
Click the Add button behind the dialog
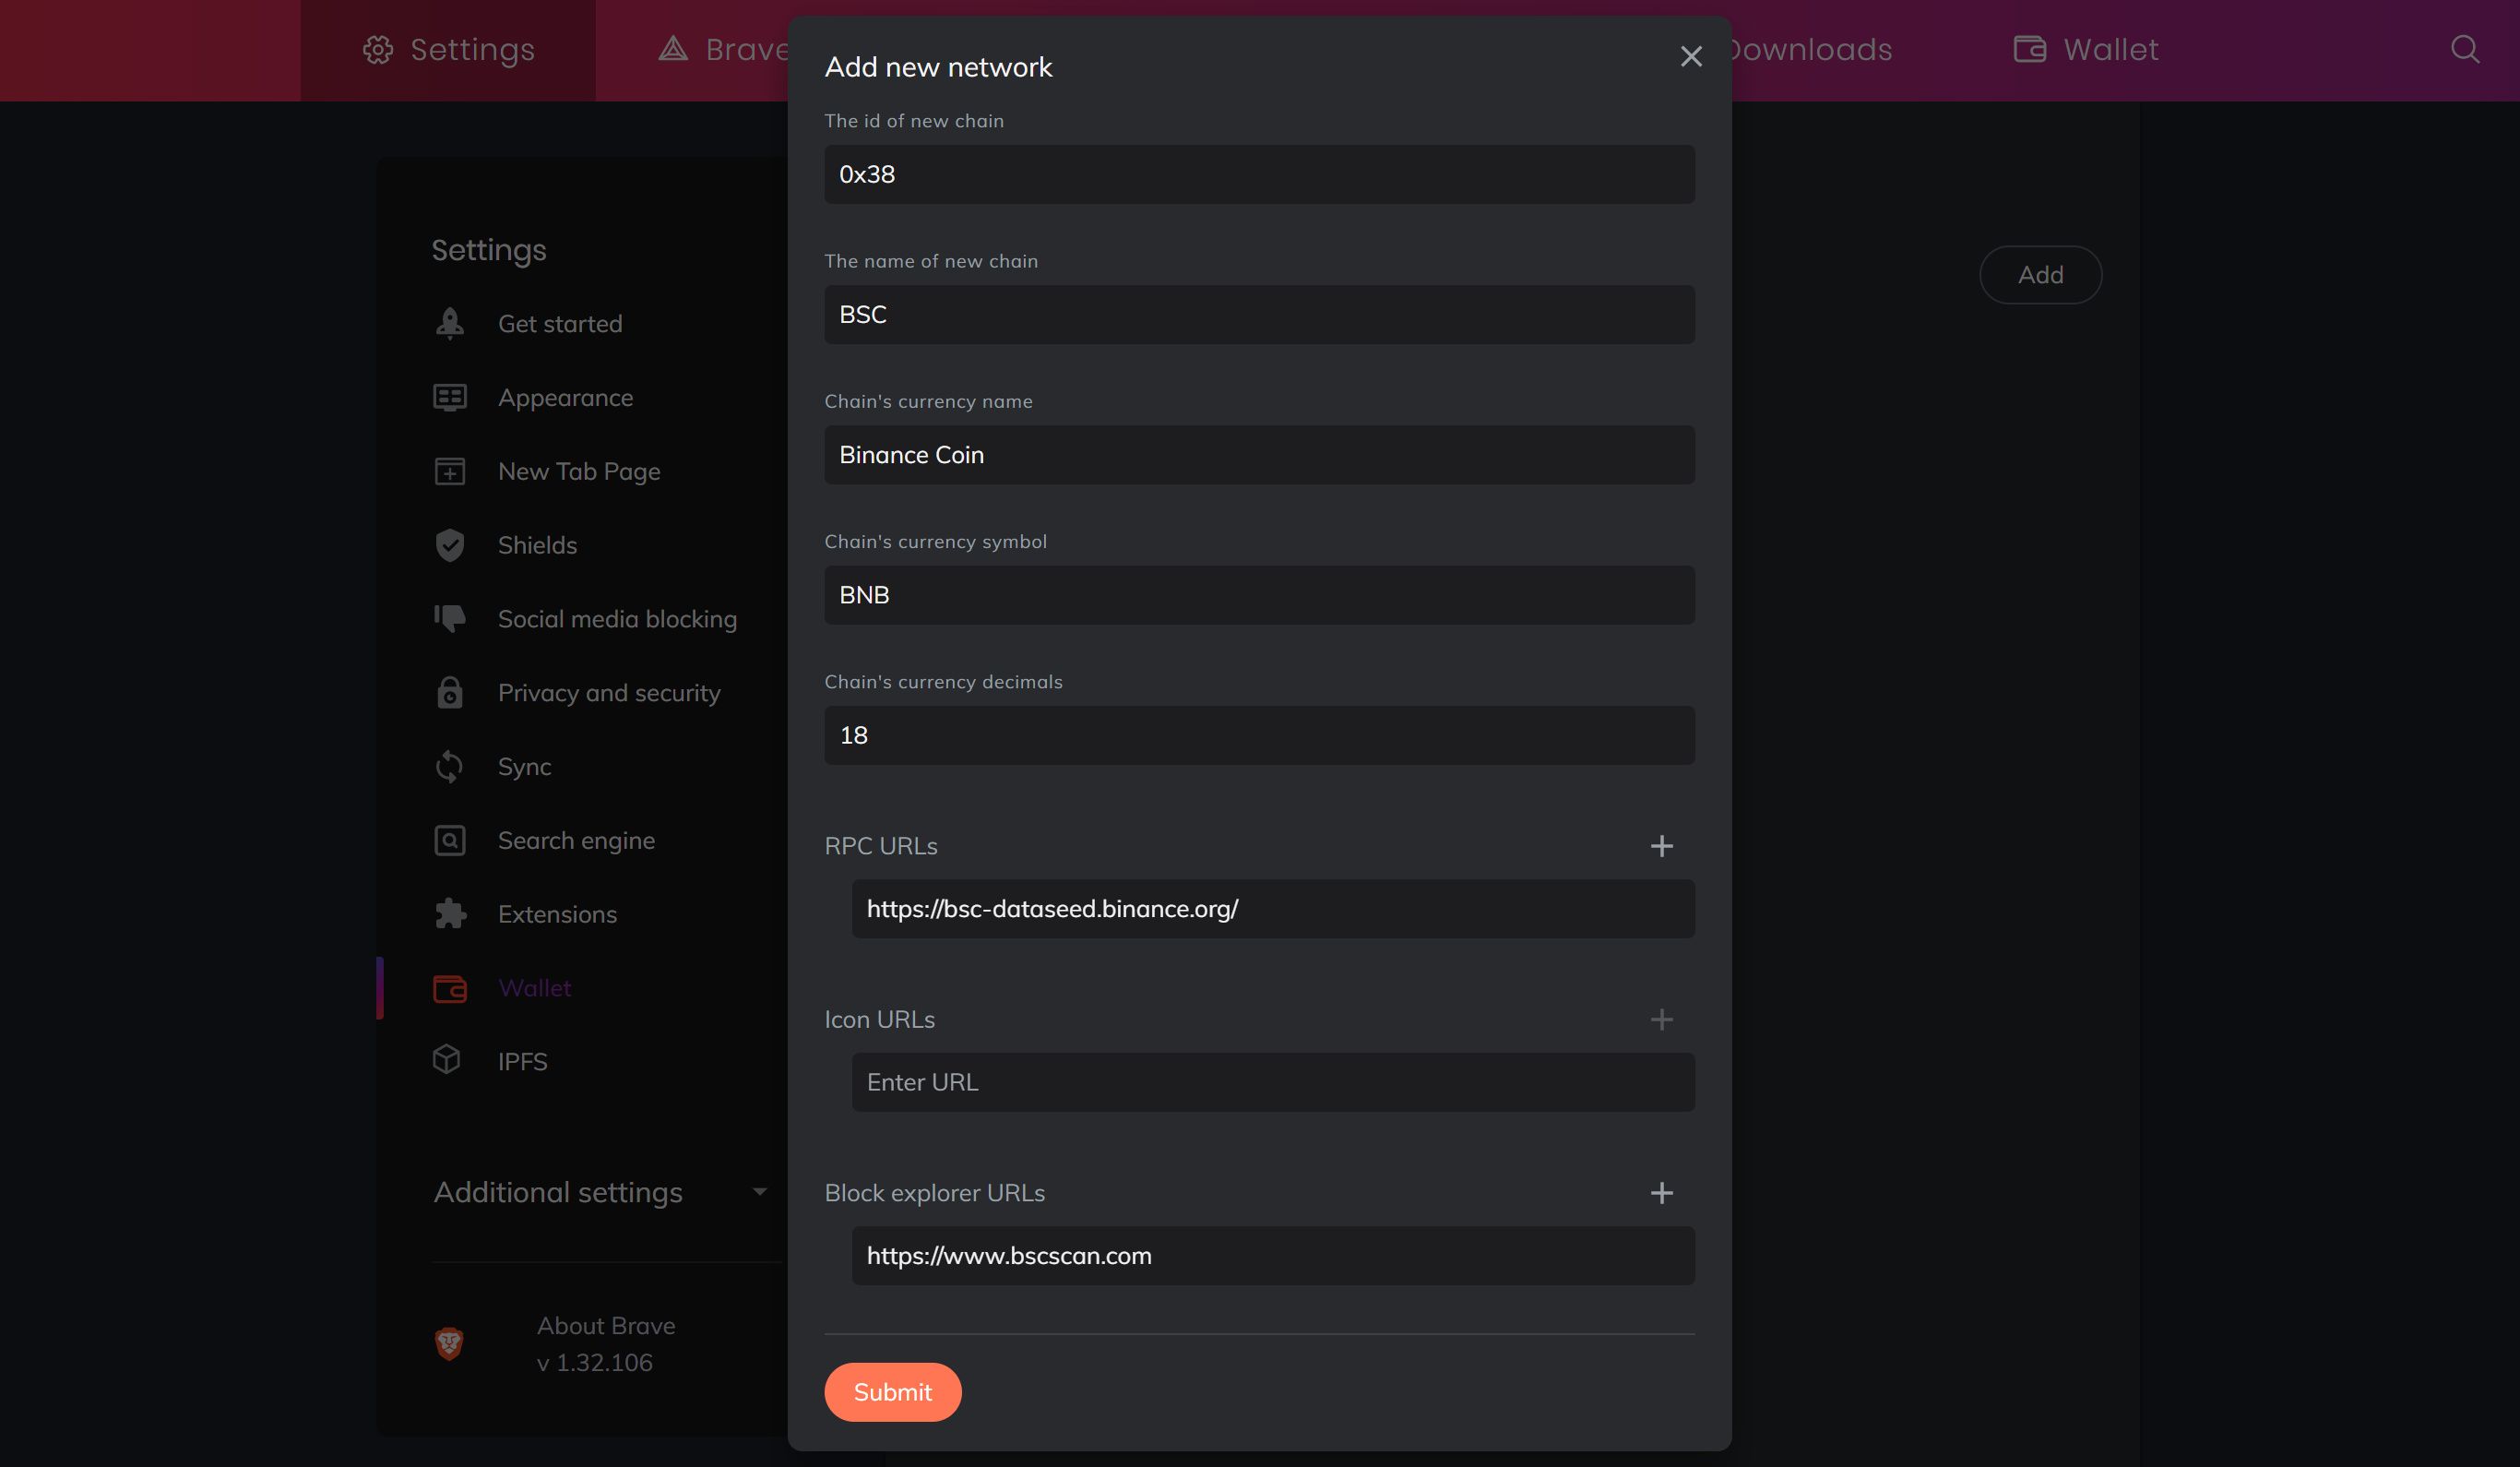(x=2040, y=274)
